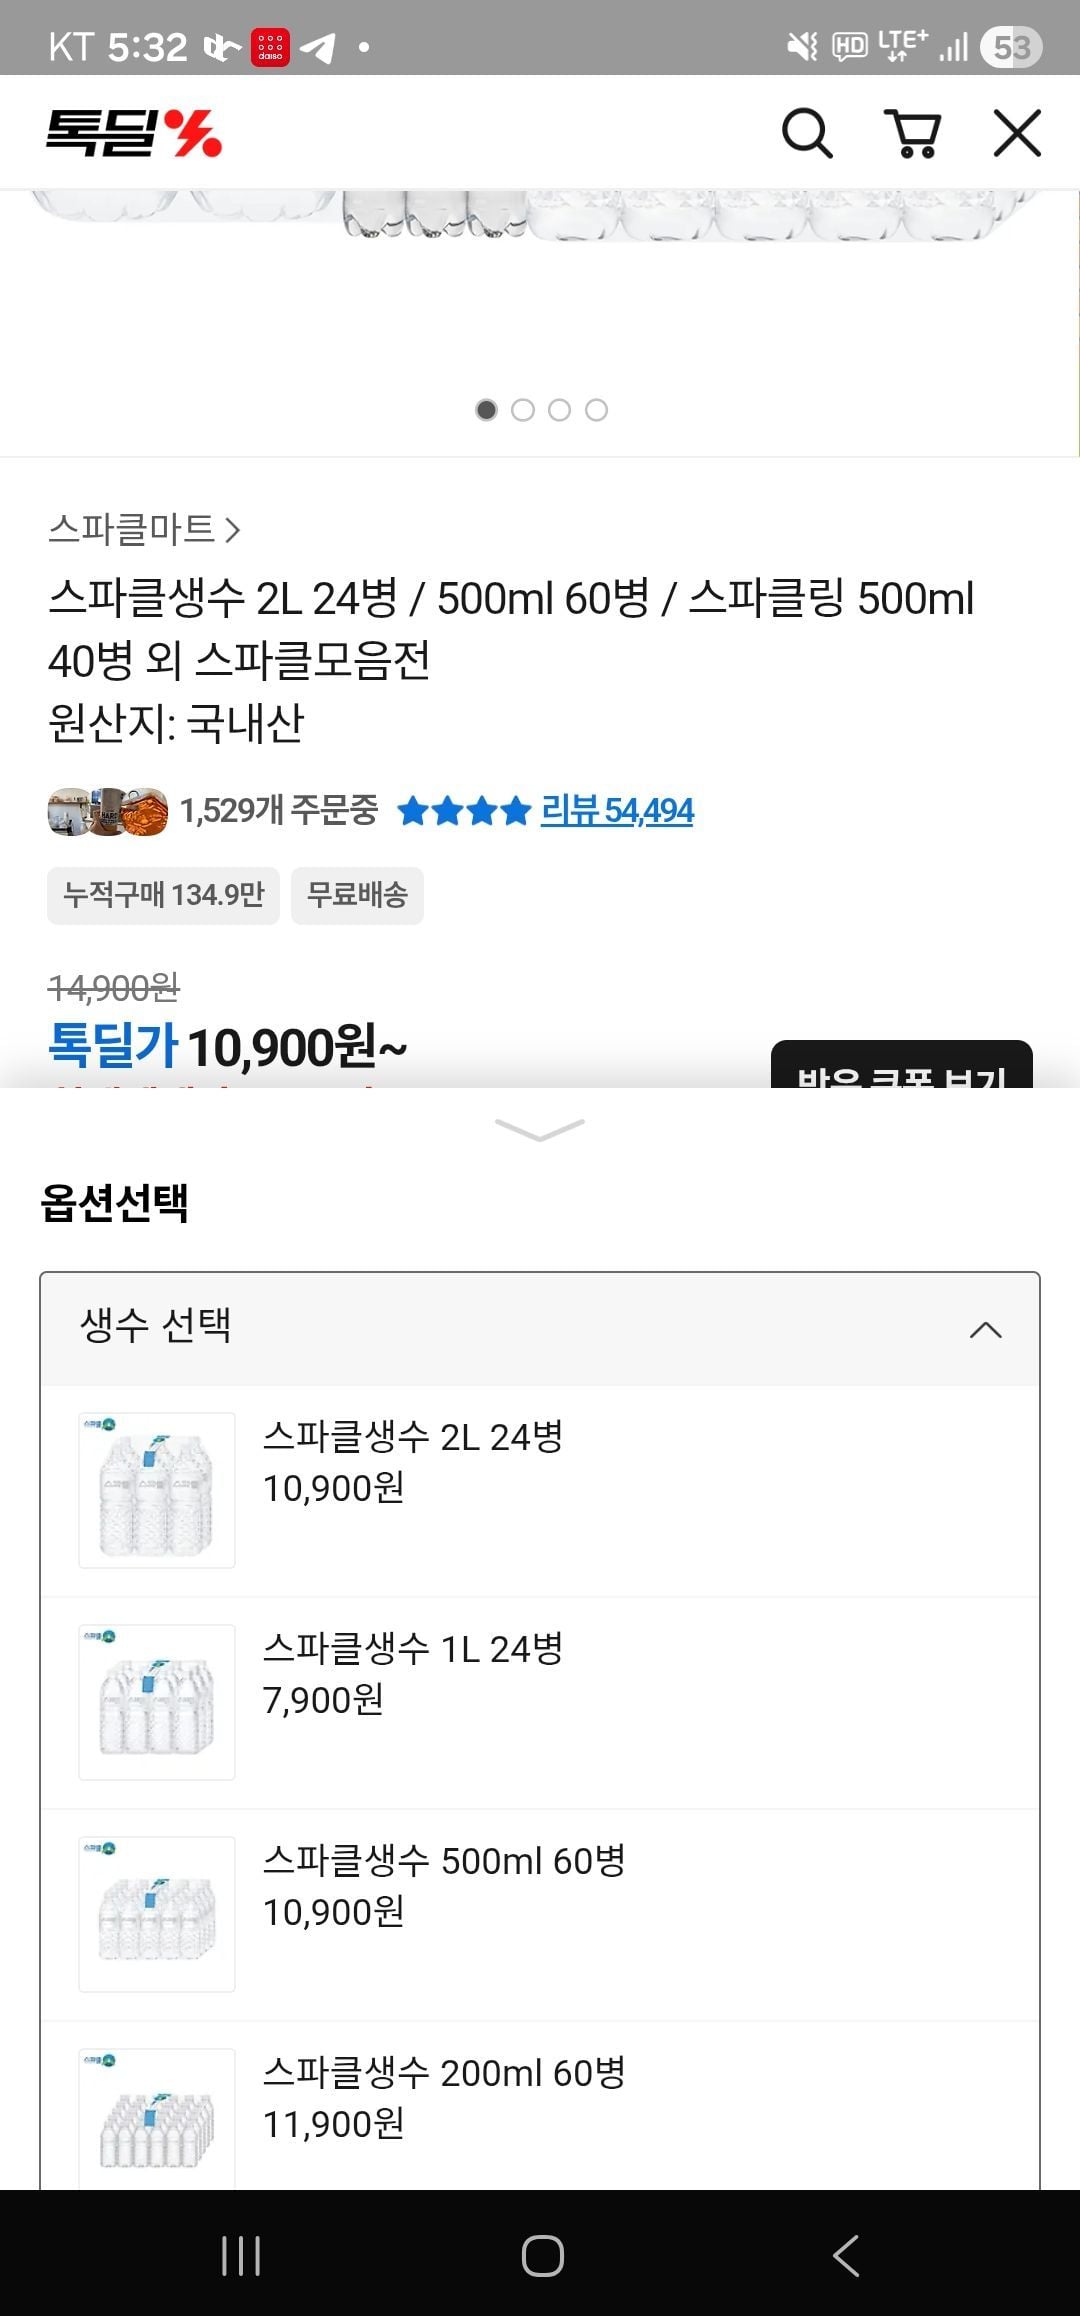Jump to third product image dot
Screen dimensions: 1080x2316
(x=560, y=410)
